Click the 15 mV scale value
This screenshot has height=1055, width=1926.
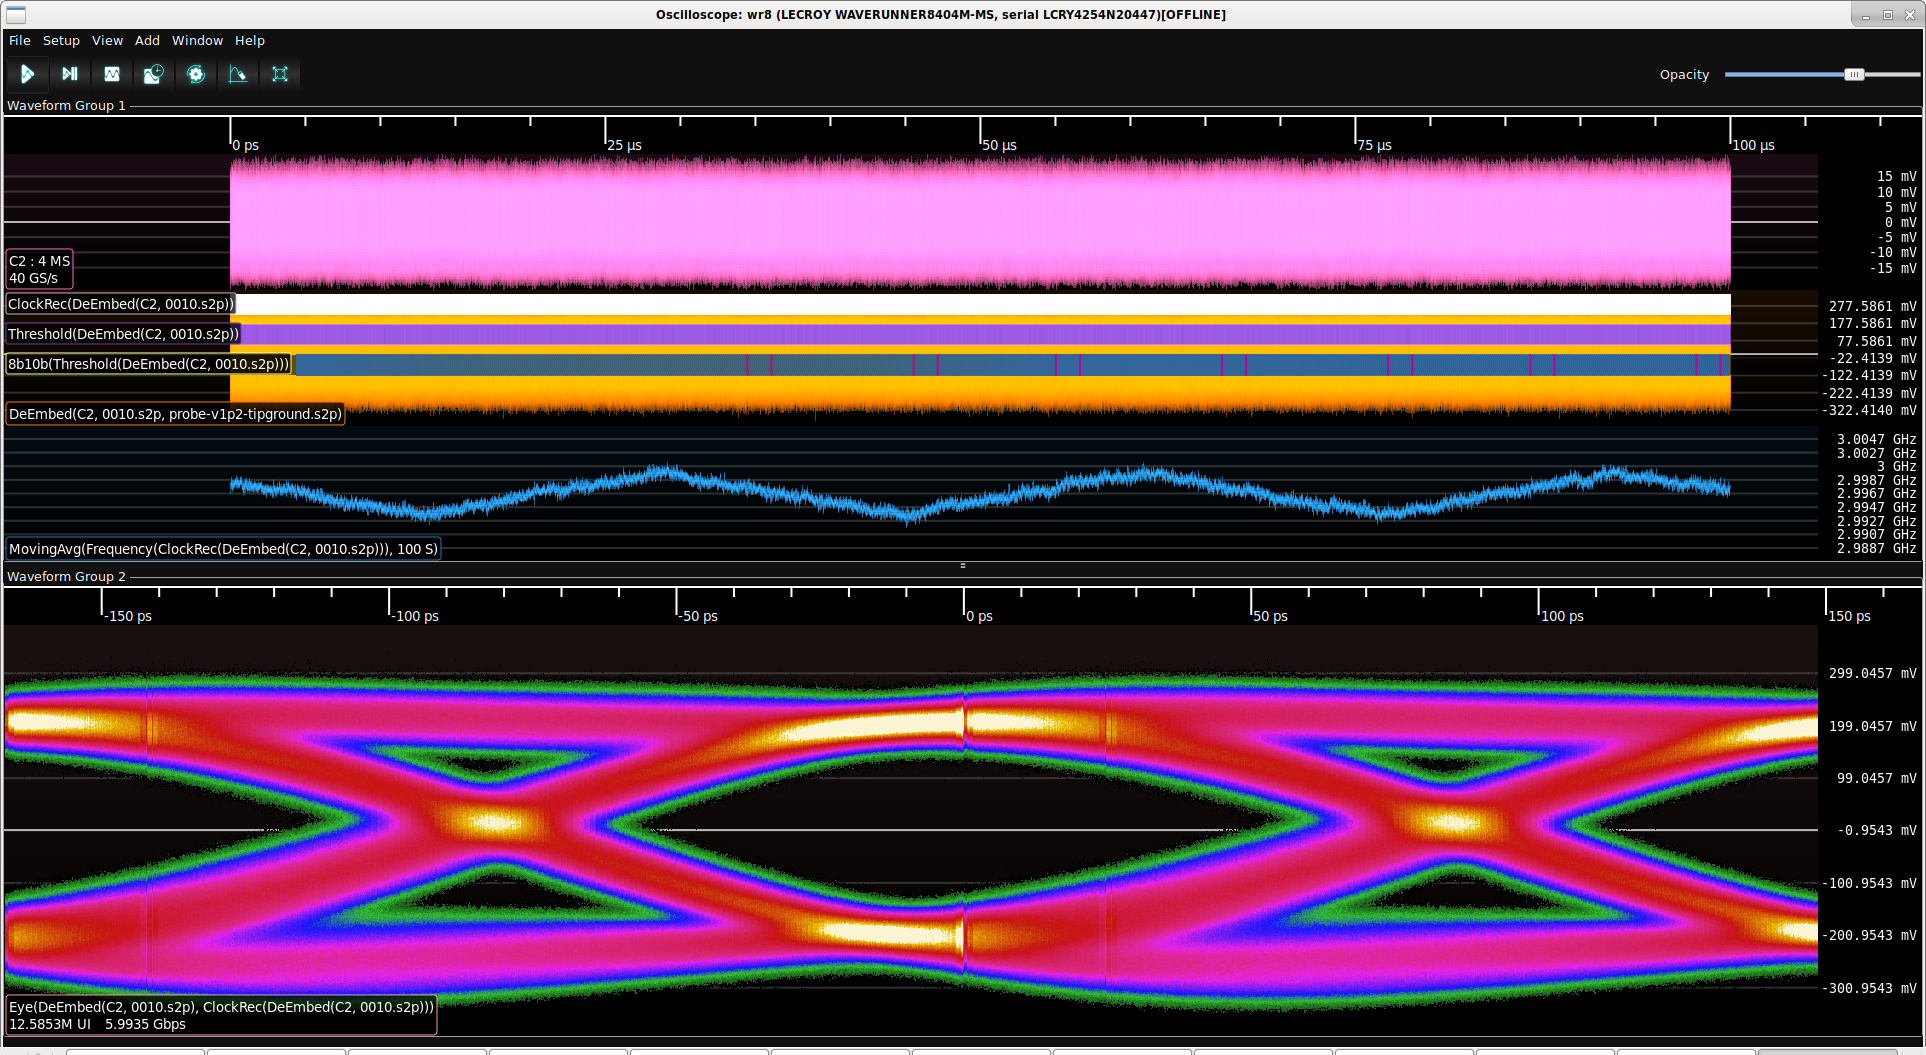click(x=1896, y=176)
